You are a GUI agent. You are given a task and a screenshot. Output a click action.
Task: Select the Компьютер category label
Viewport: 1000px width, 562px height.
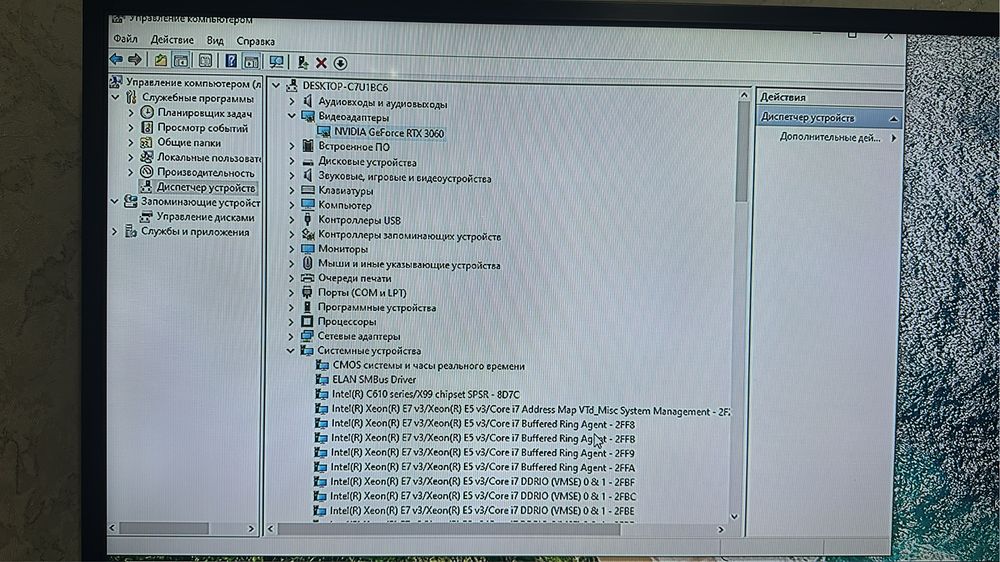[344, 205]
